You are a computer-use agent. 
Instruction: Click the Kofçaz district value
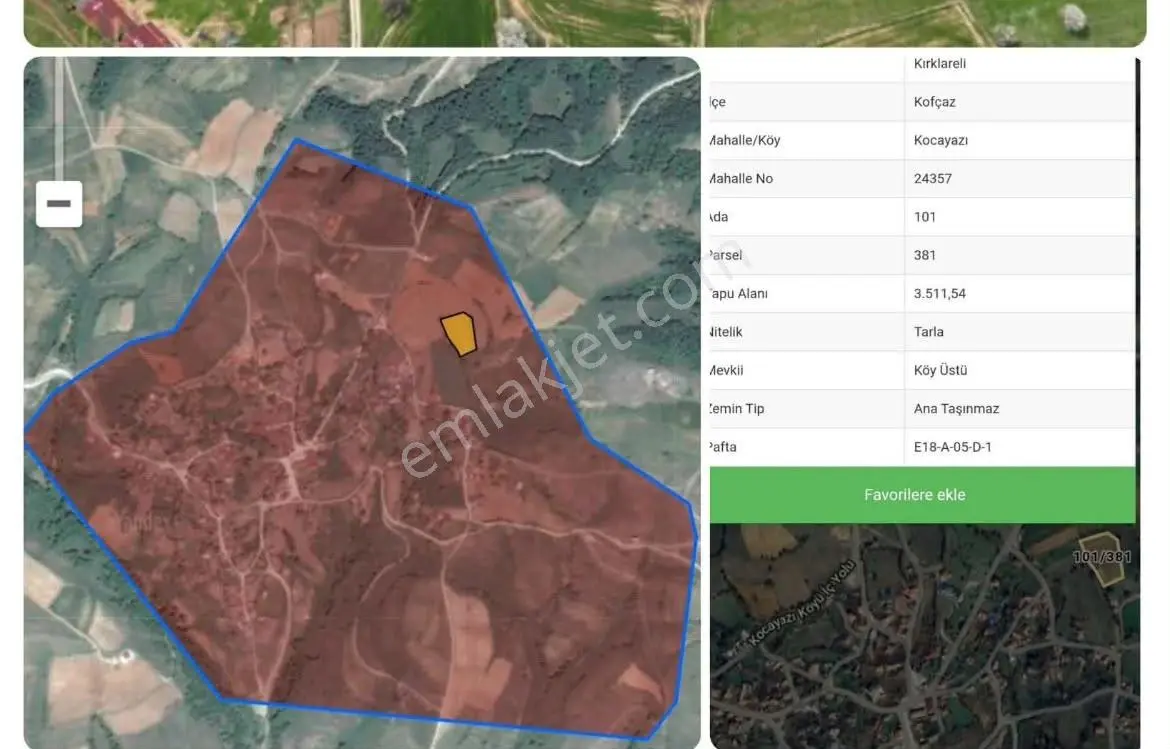(934, 102)
